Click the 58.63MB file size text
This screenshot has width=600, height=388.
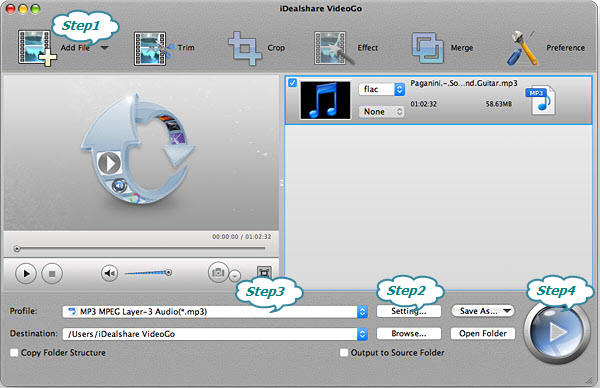pyautogui.click(x=499, y=104)
